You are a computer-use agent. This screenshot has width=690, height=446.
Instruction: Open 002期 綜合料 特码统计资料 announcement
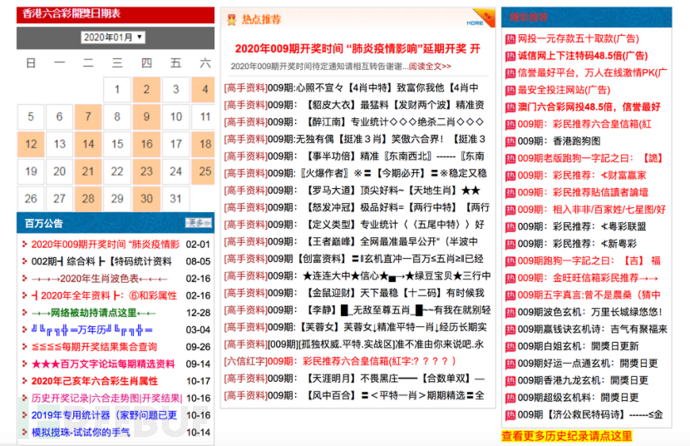101,262
